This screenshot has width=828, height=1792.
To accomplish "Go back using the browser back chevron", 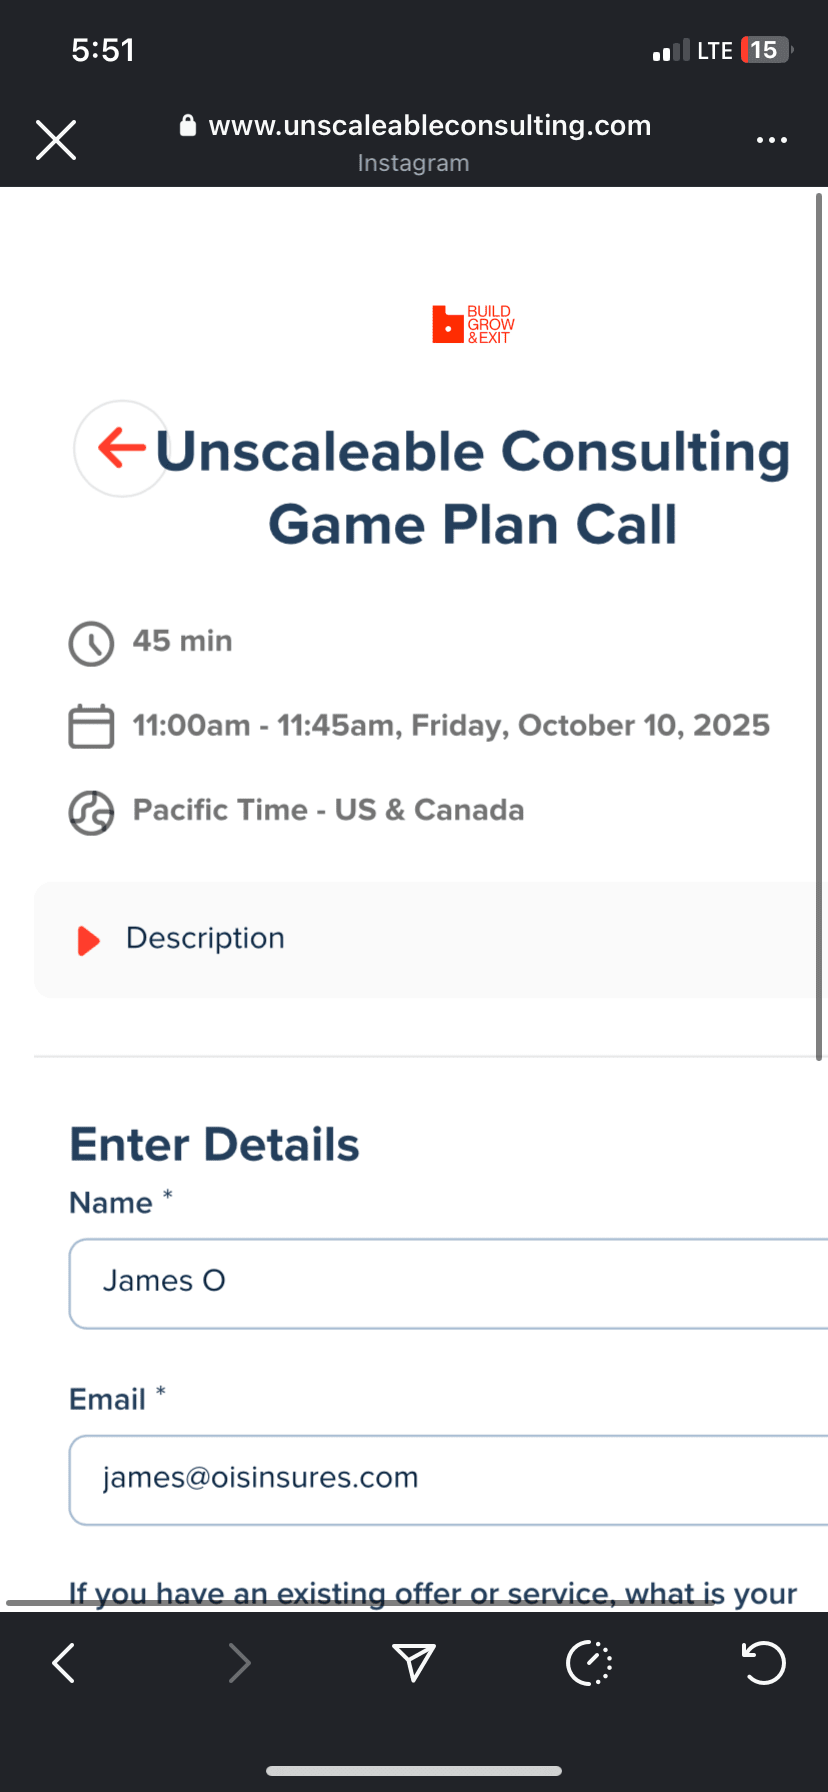I will (x=64, y=1663).
